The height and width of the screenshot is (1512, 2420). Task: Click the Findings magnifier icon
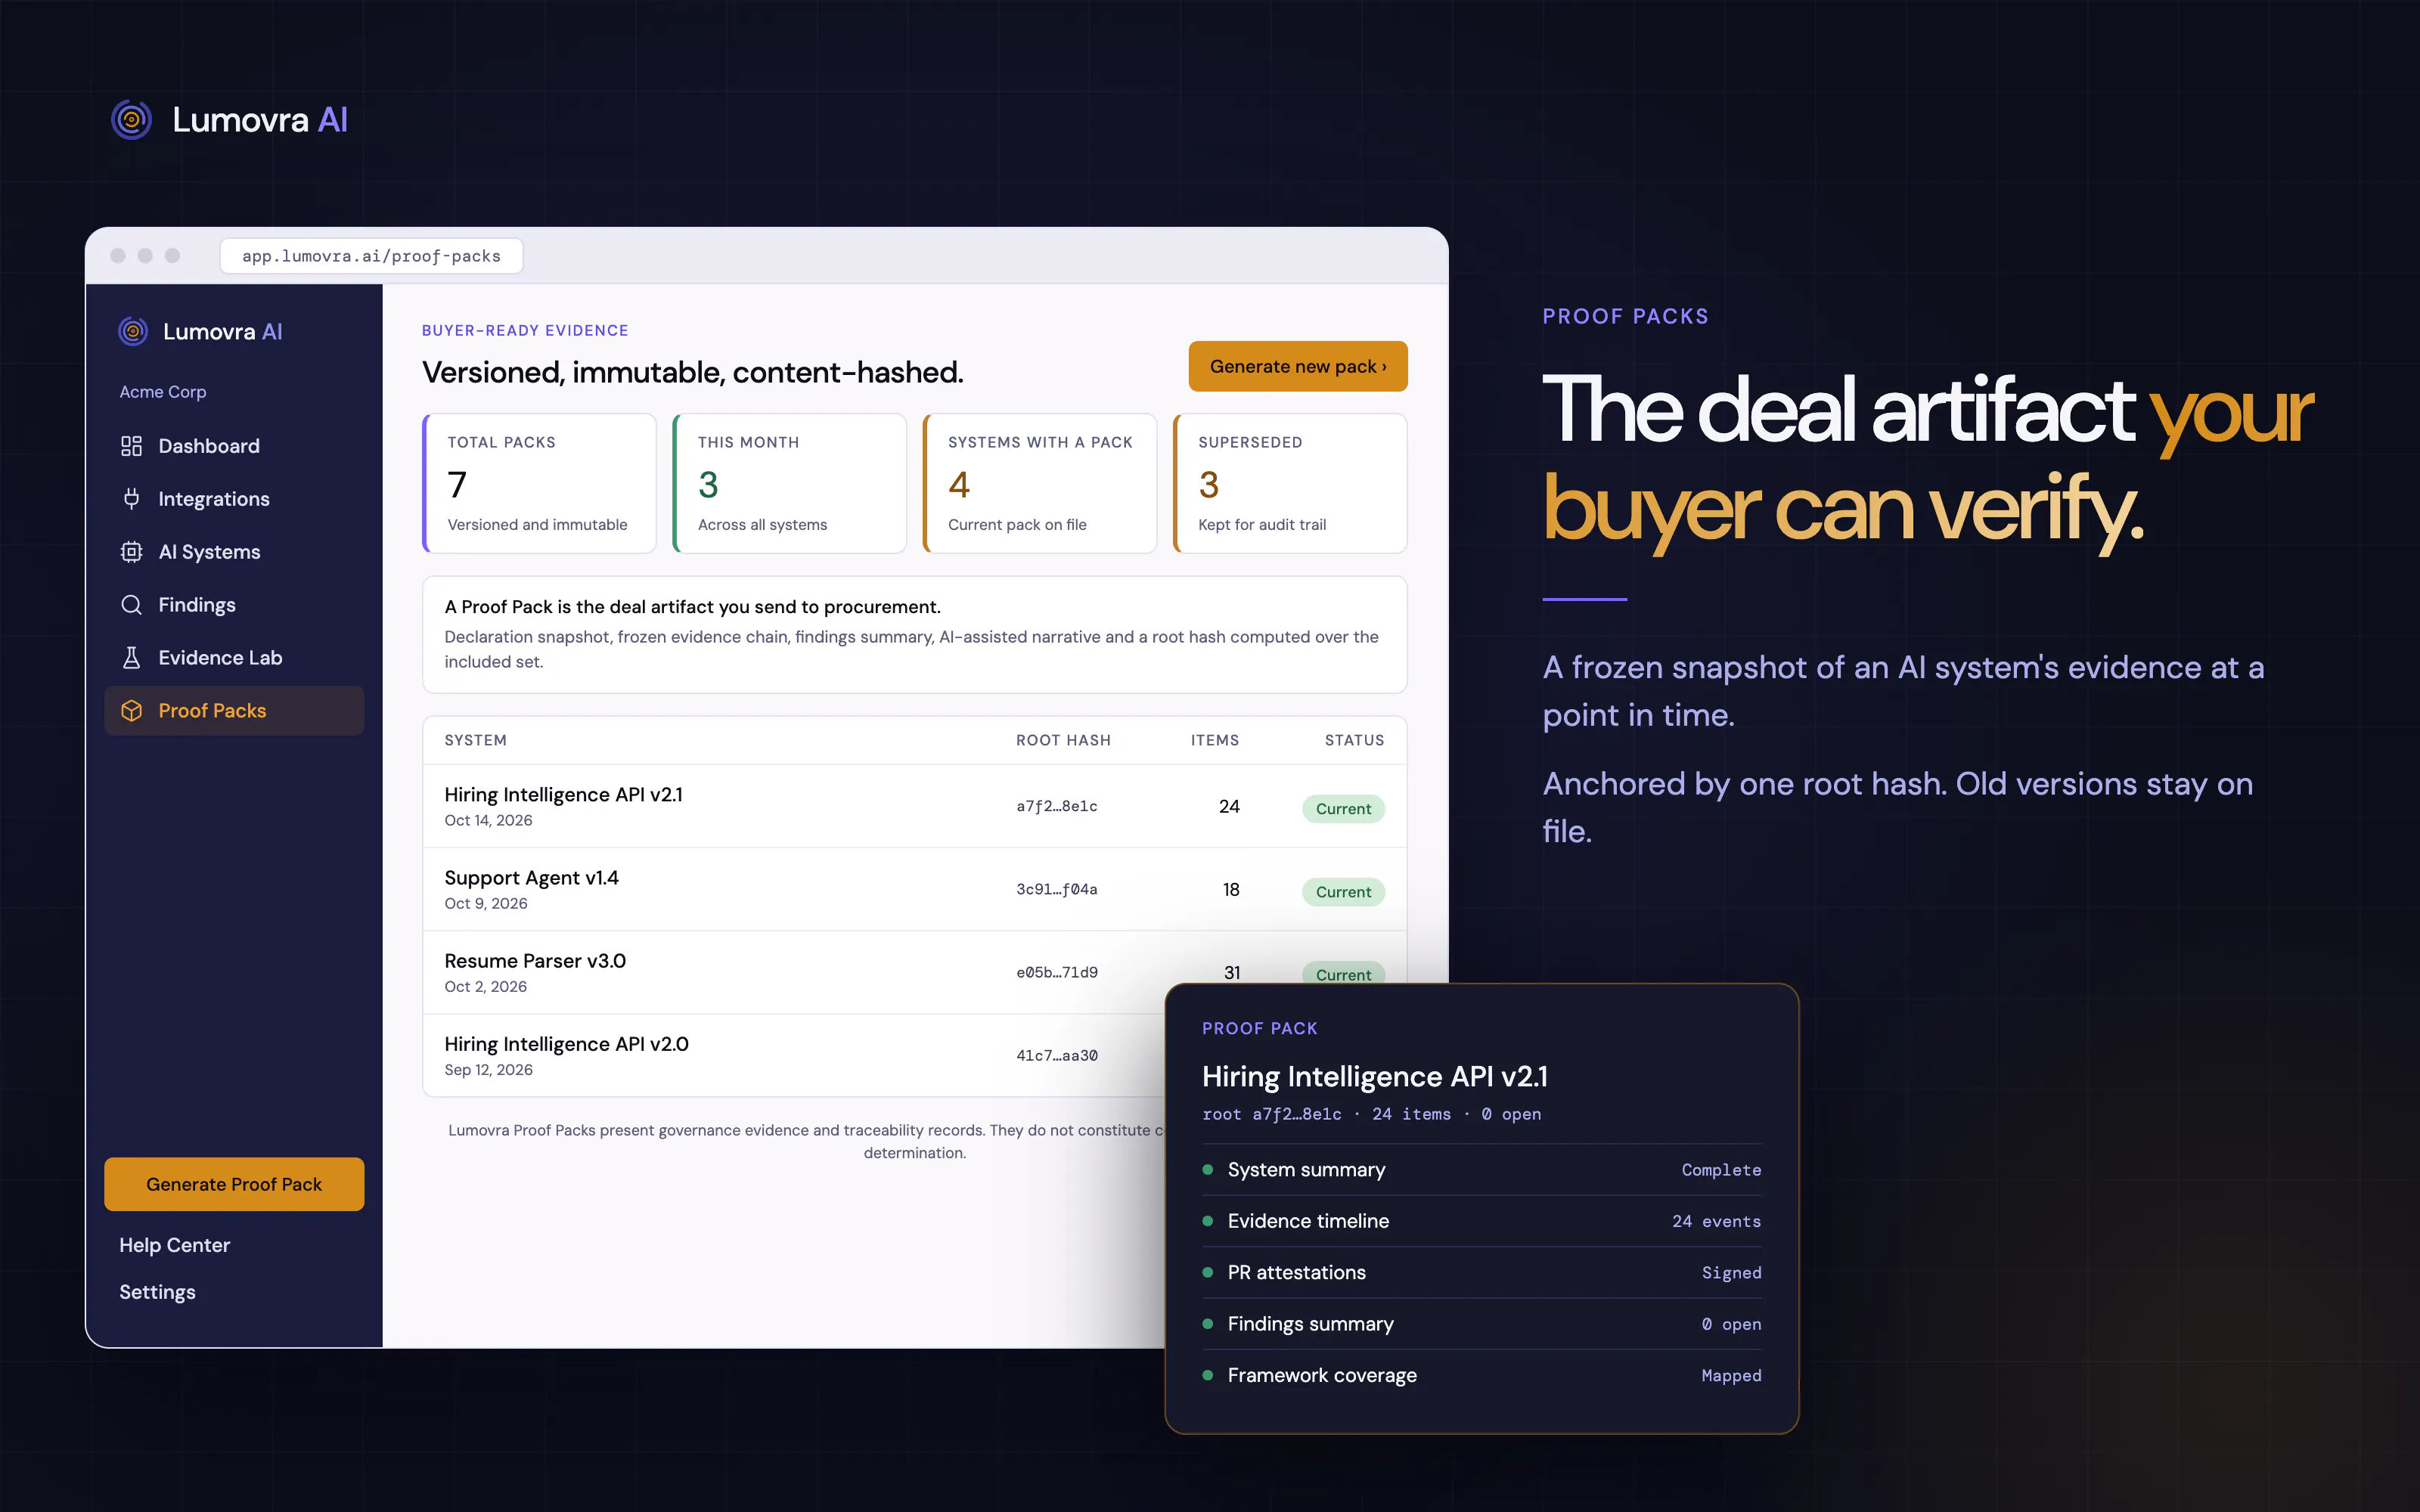coord(131,605)
